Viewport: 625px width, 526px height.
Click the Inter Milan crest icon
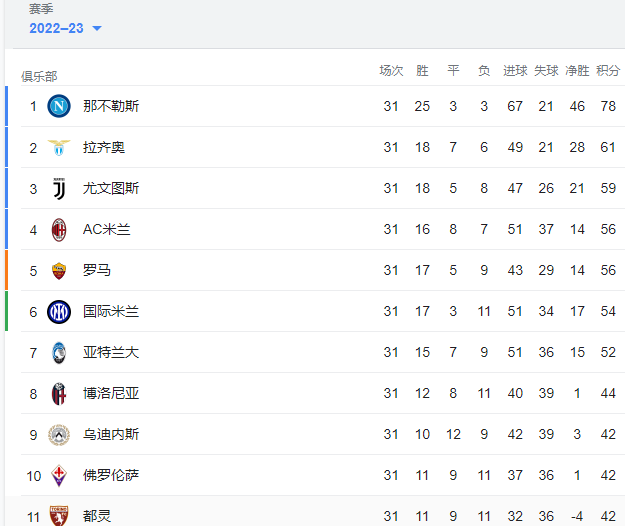tap(59, 312)
